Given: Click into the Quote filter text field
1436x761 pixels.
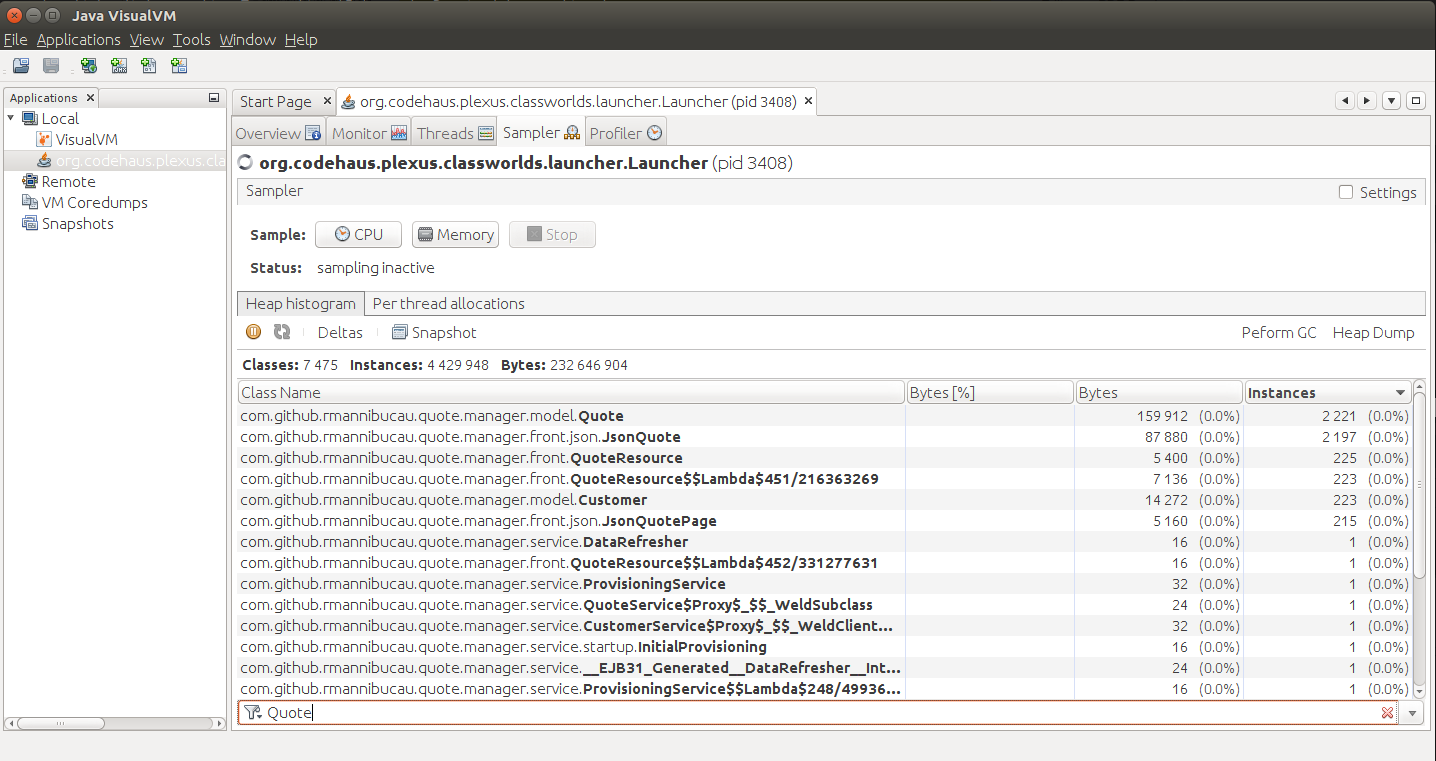Looking at the screenshot, I should click(x=818, y=713).
